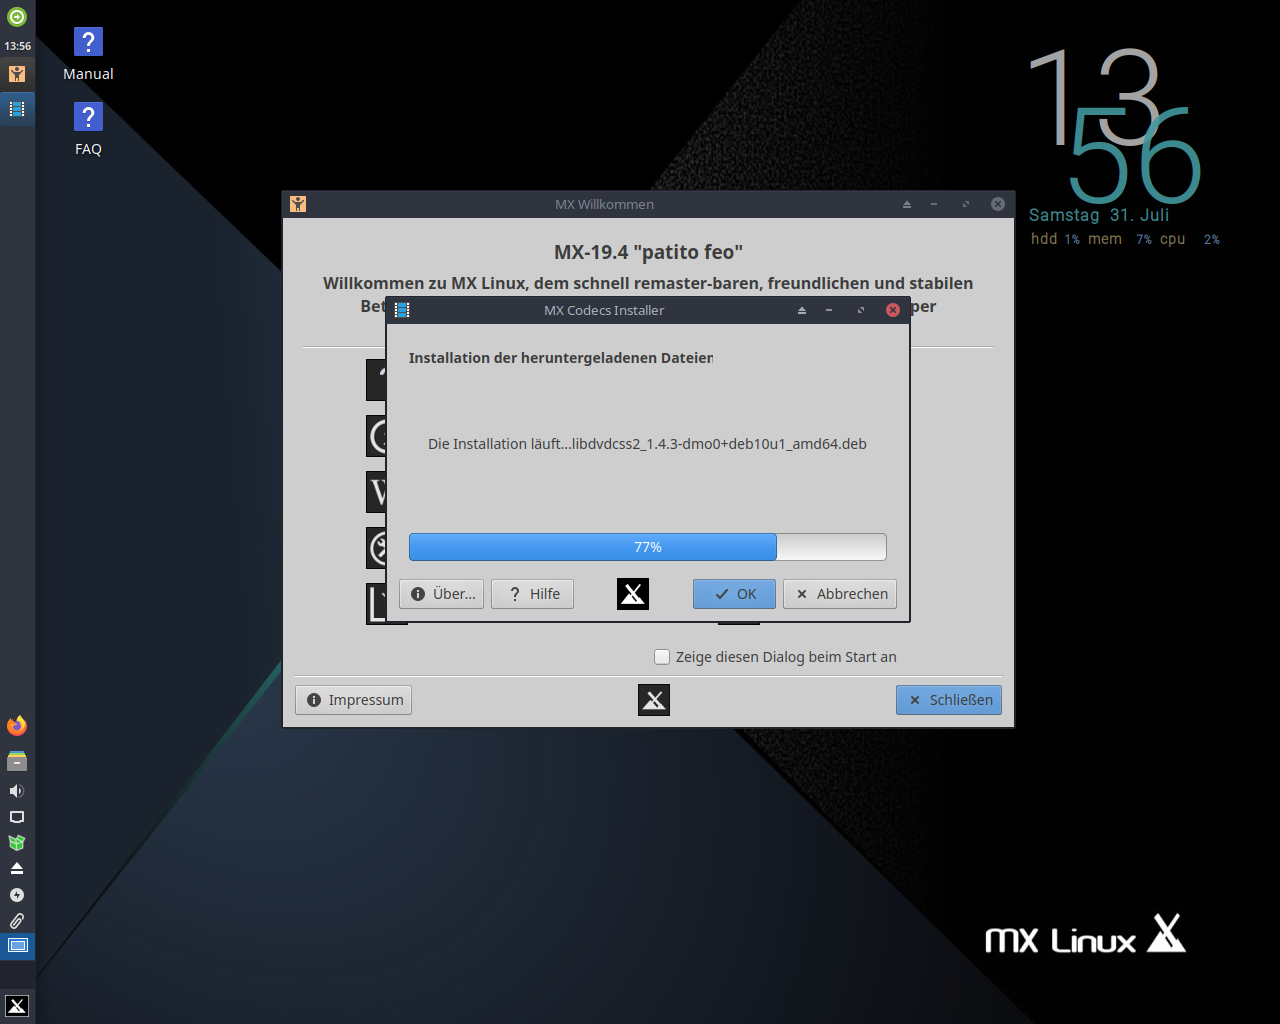
Task: Click the display/network tray icon
Action: (17, 817)
